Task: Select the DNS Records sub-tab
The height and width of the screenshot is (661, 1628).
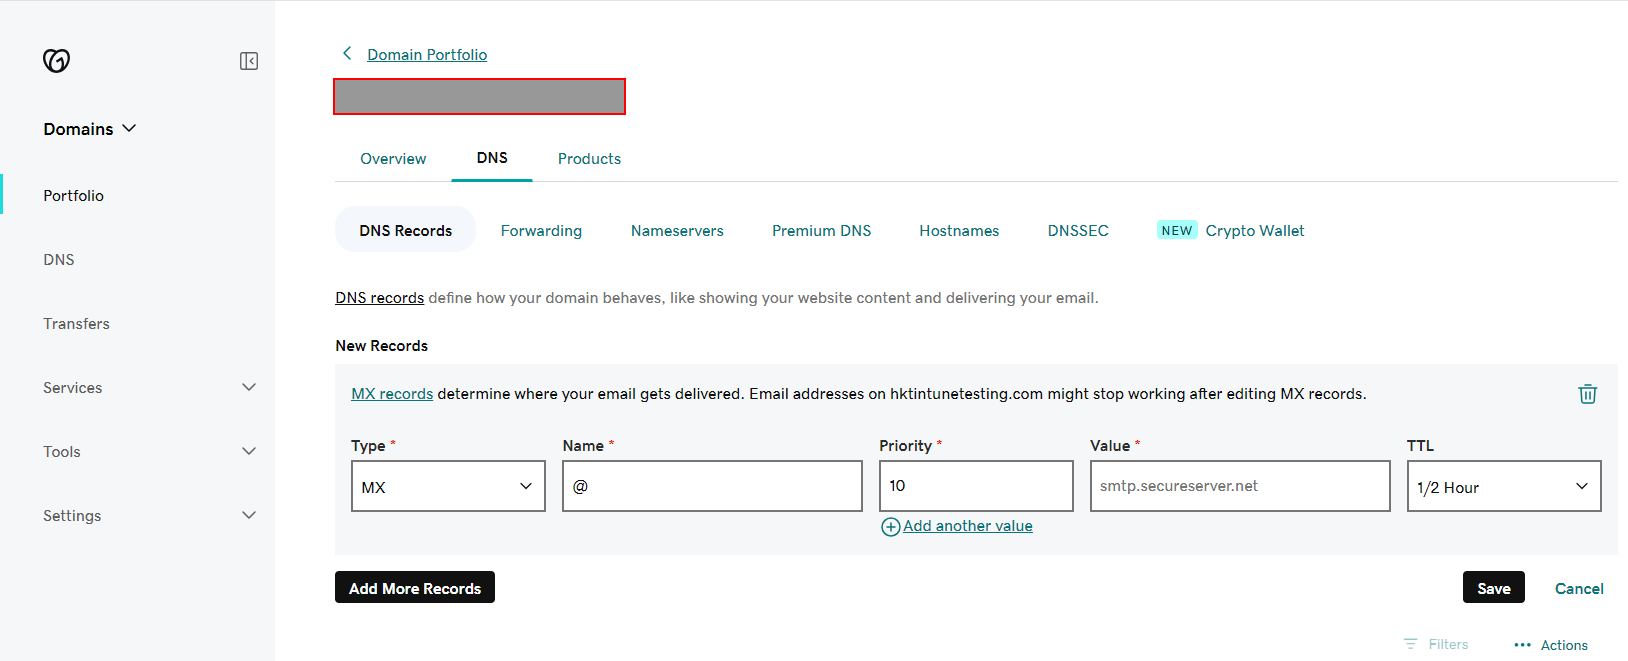Action: 405,230
